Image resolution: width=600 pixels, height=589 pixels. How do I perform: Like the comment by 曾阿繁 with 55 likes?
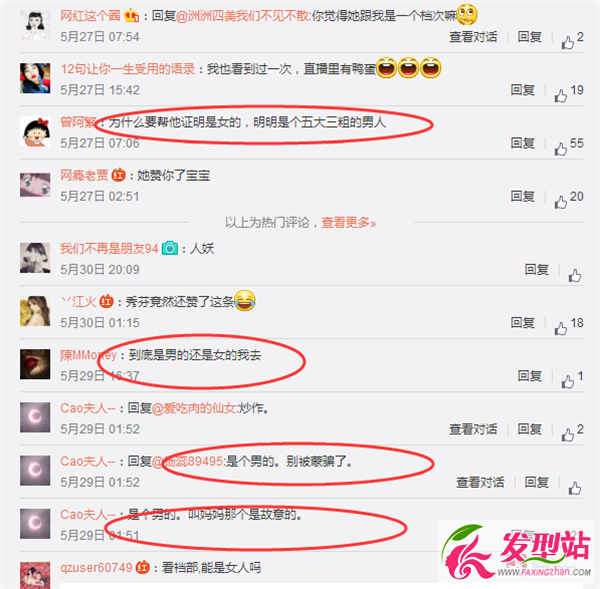point(561,148)
